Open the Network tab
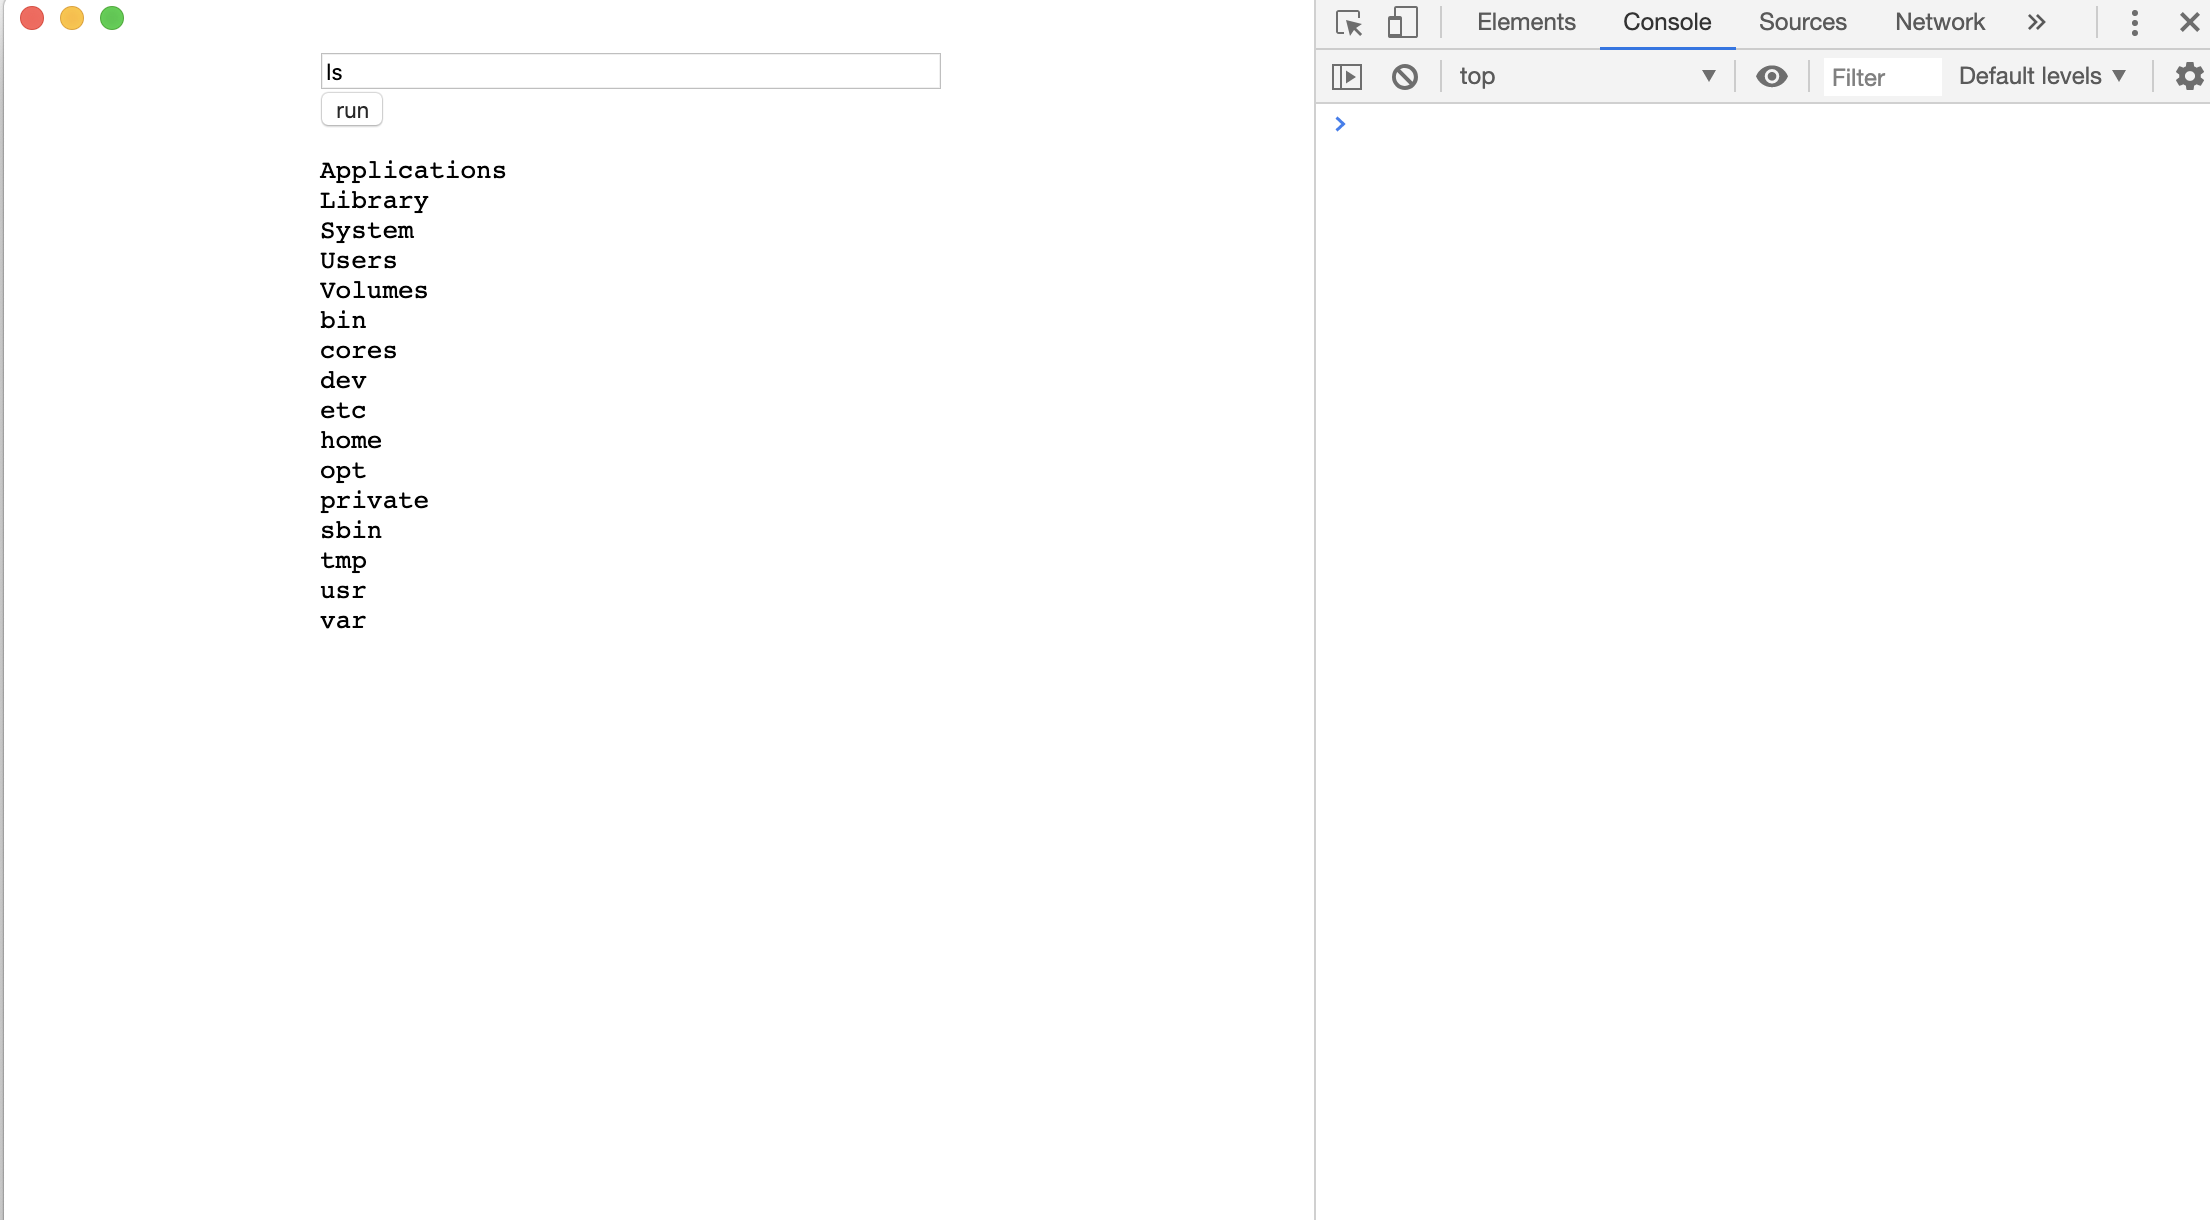 (x=1940, y=22)
